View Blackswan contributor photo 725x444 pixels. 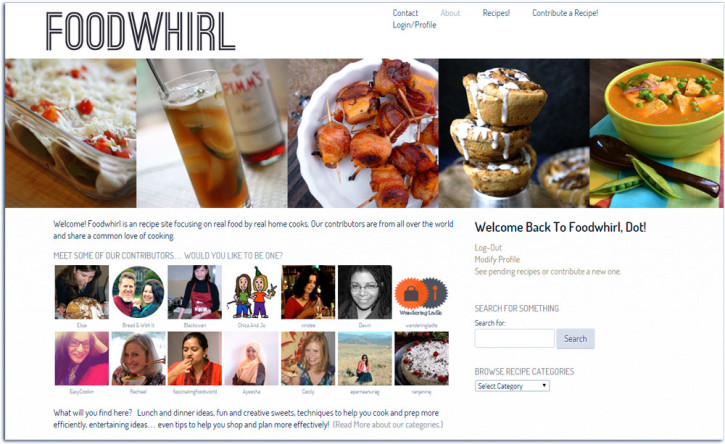click(195, 292)
